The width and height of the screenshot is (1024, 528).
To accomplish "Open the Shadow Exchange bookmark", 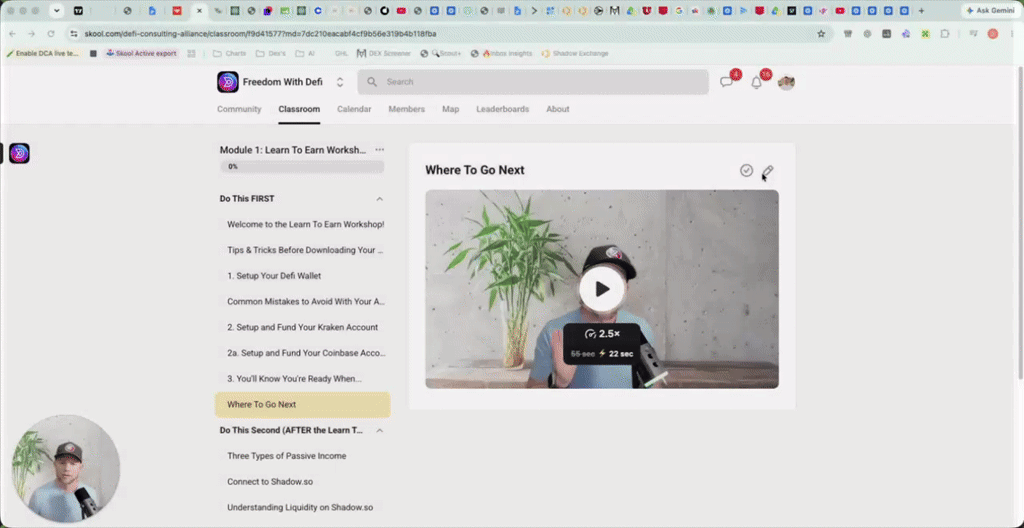I will [575, 54].
